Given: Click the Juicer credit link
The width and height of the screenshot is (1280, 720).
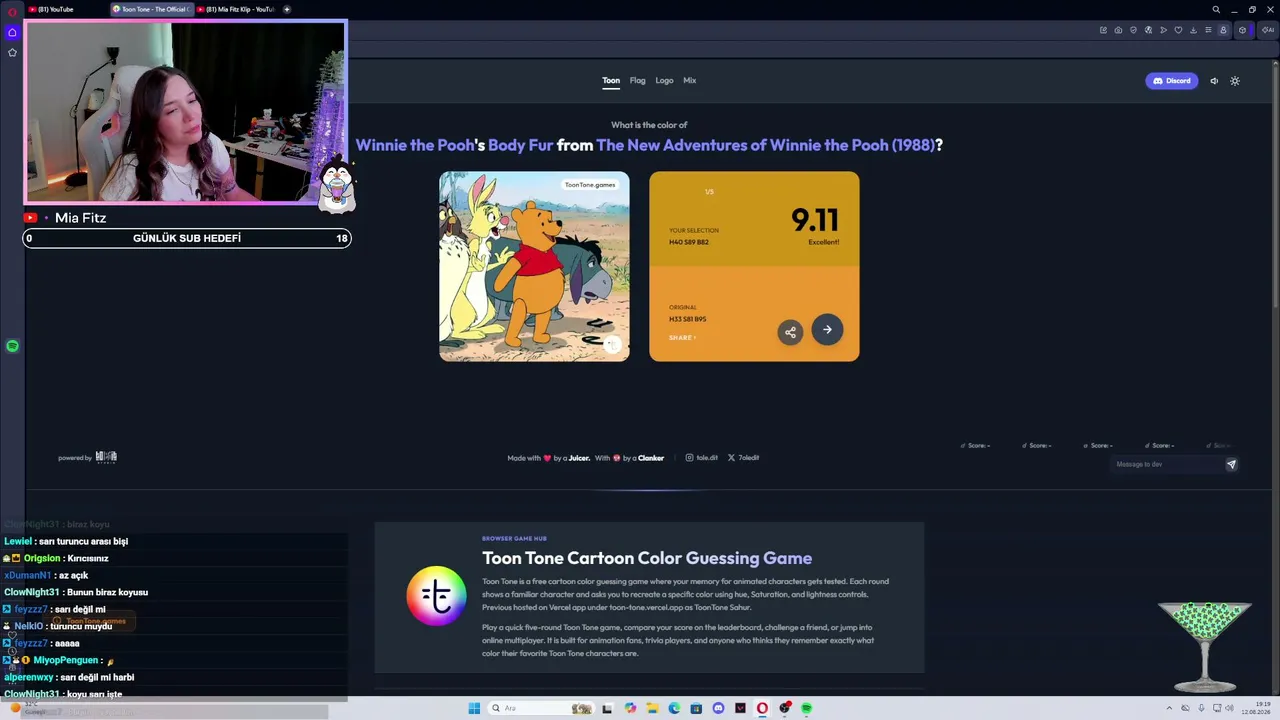Looking at the screenshot, I should tap(579, 458).
